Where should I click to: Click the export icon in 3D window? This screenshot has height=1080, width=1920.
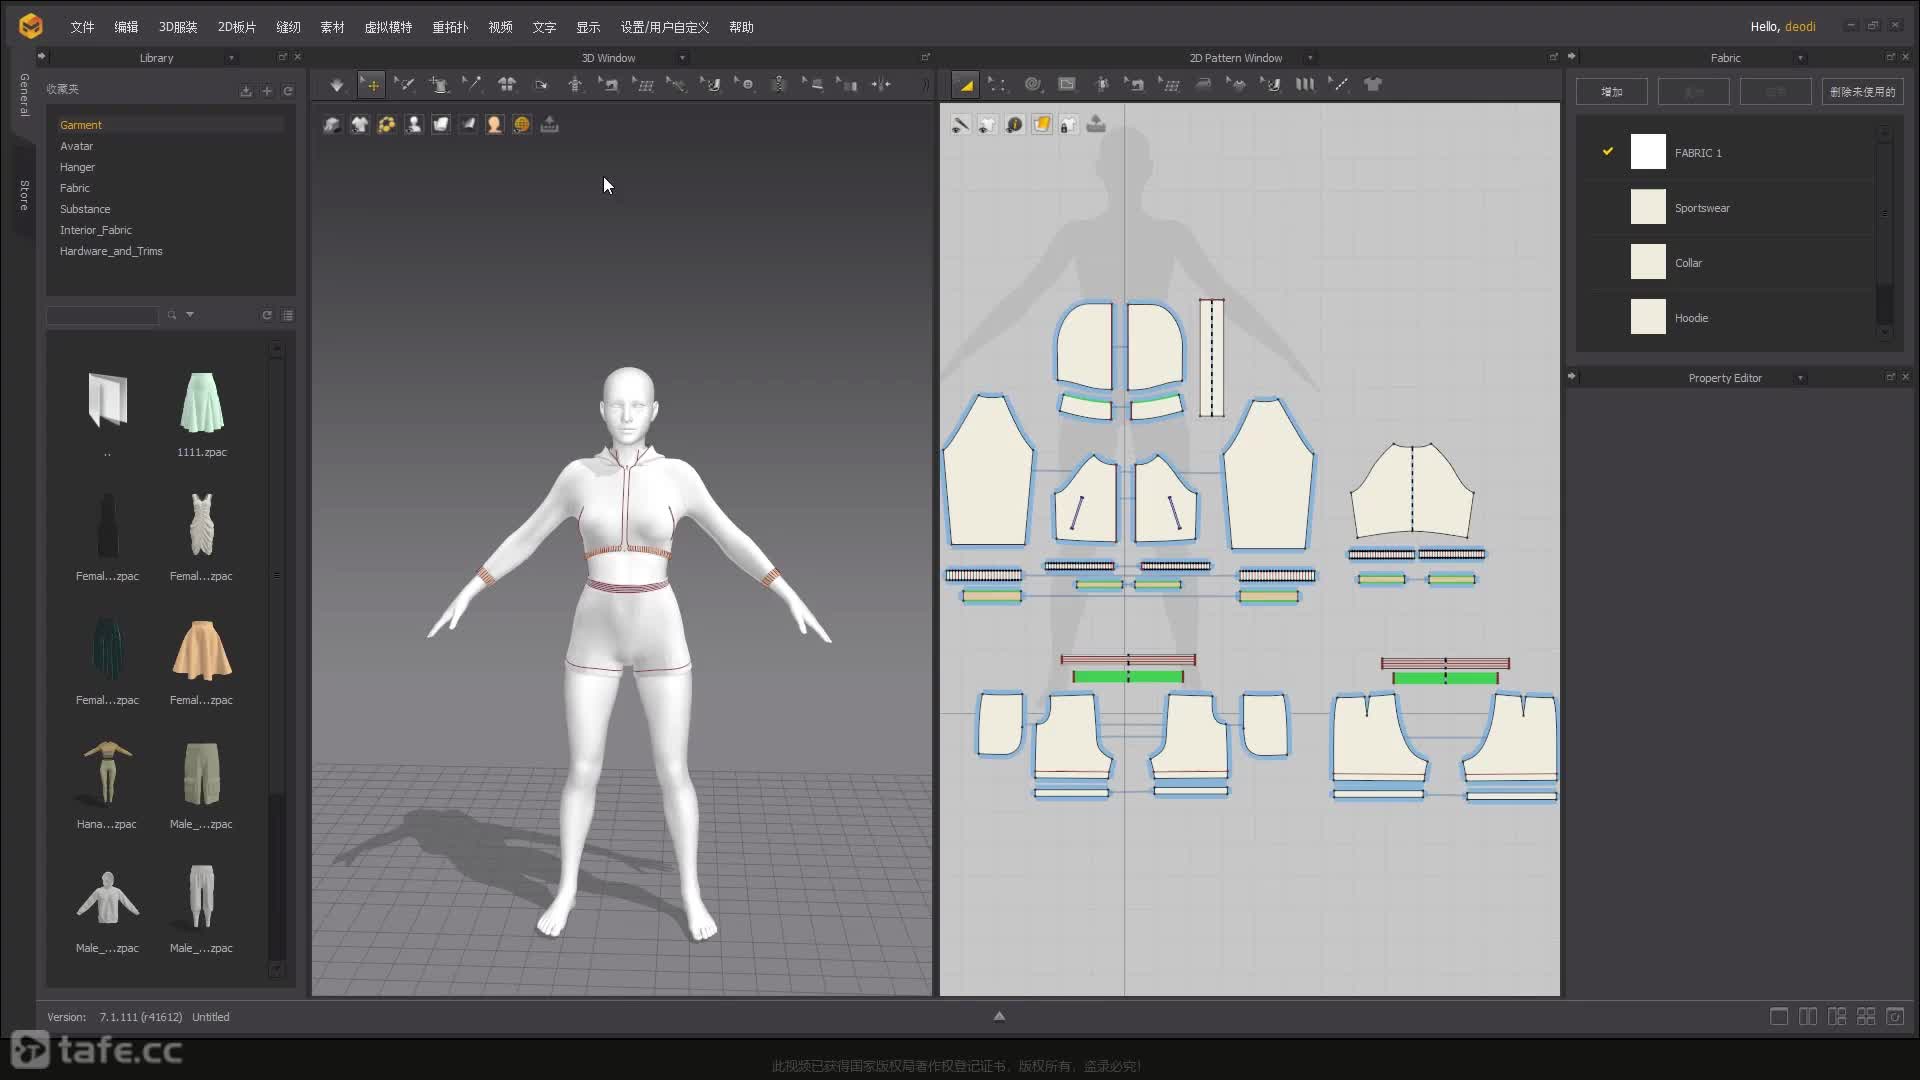click(x=549, y=125)
